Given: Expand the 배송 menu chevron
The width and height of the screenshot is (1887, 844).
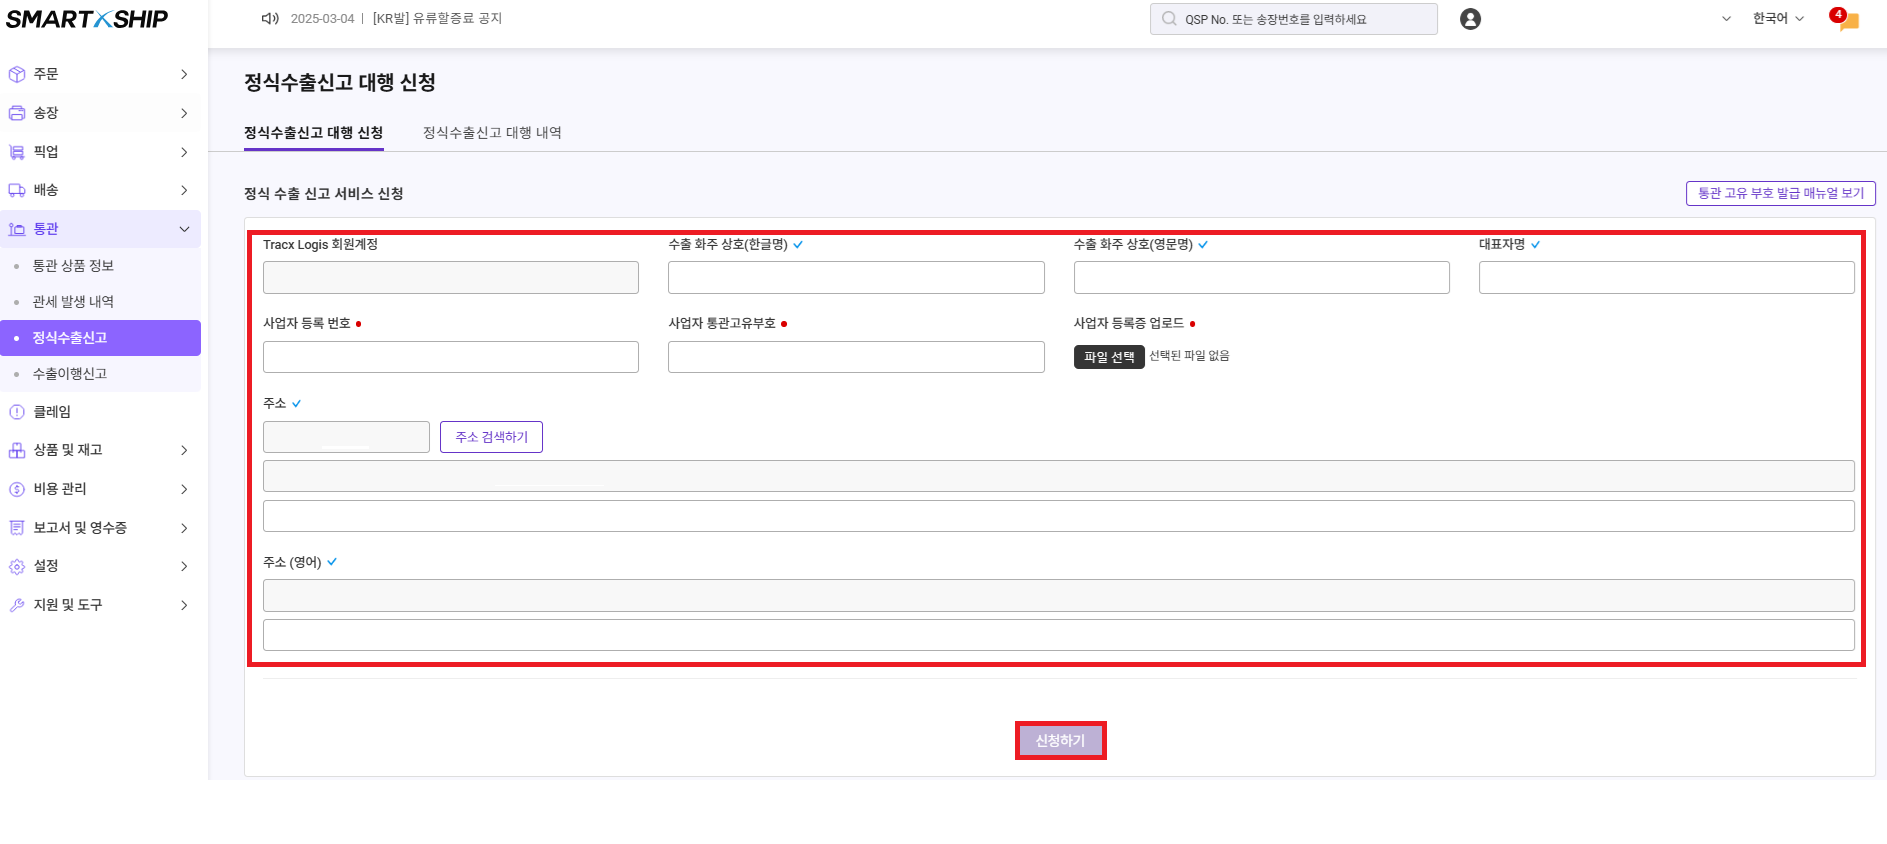Looking at the screenshot, I should point(184,190).
